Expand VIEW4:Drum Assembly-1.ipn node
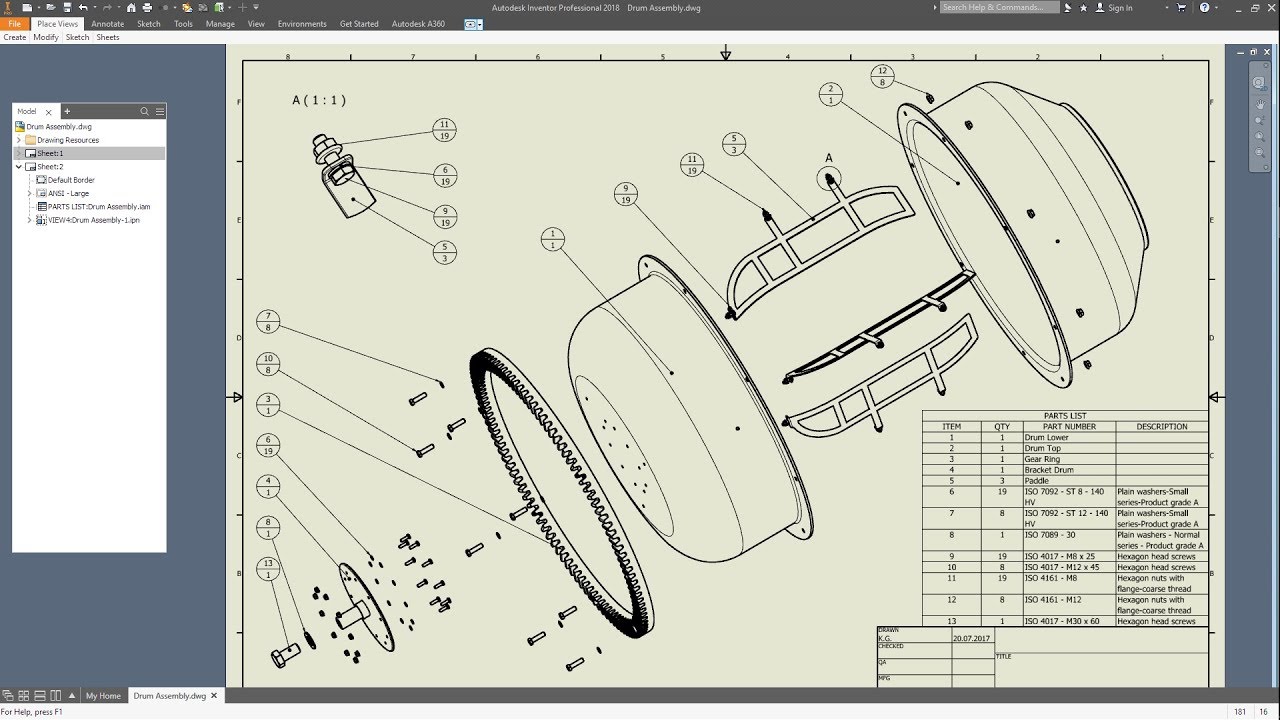Image resolution: width=1280 pixels, height=720 pixels. tap(30, 219)
